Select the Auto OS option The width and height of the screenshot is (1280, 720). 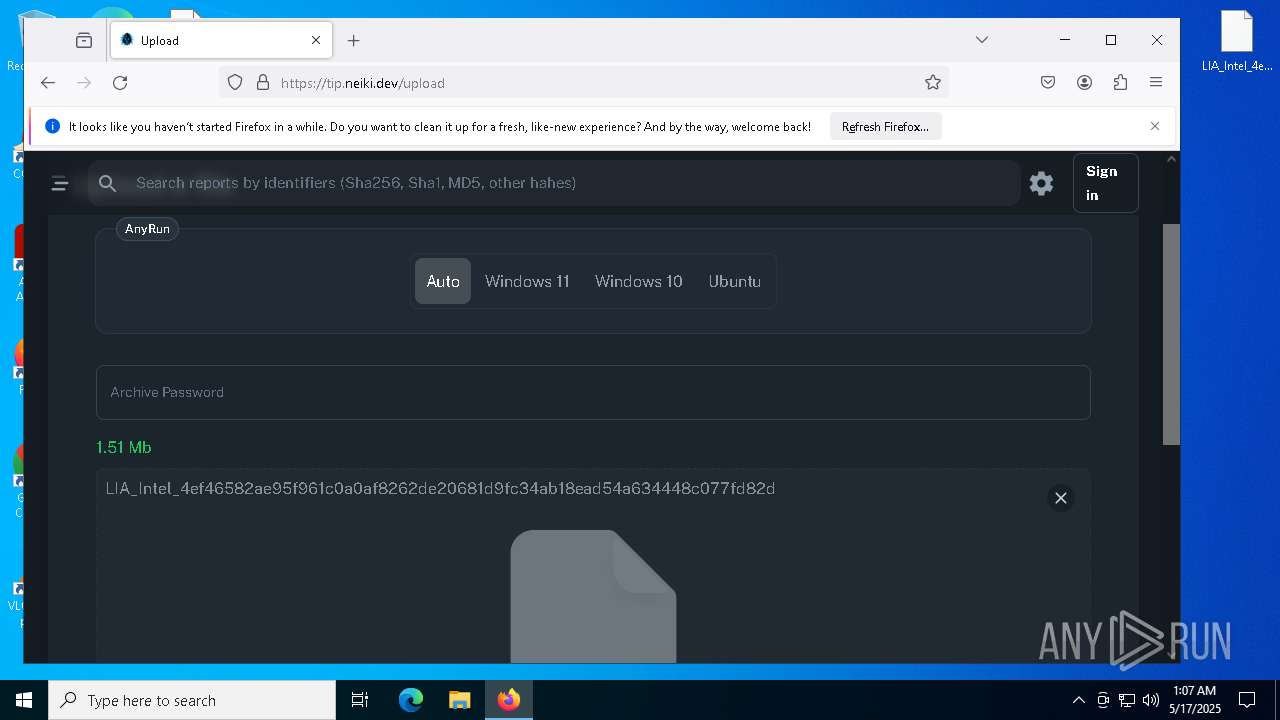coord(443,281)
